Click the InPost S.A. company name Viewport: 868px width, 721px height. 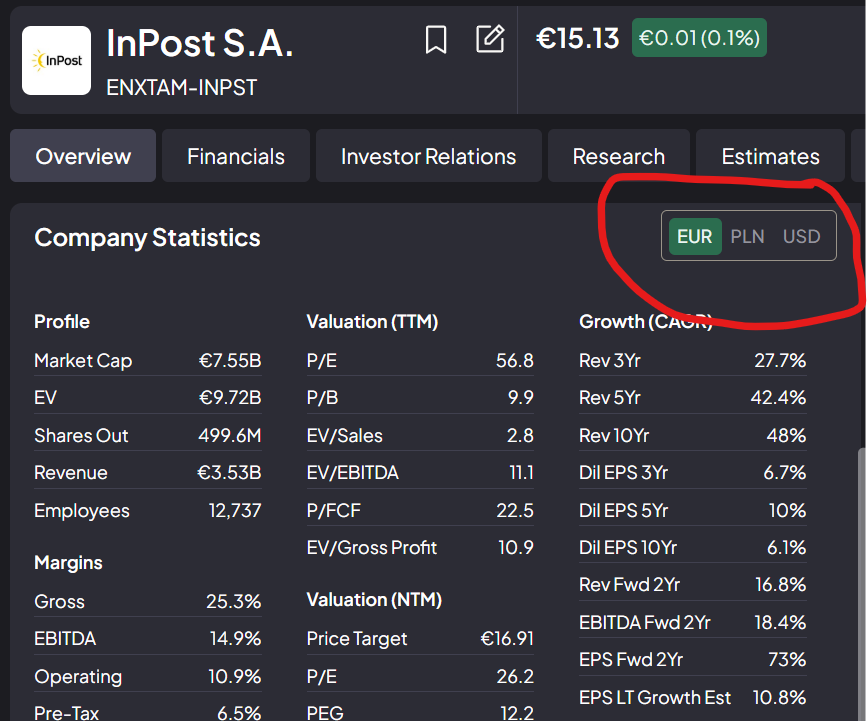pyautogui.click(x=199, y=43)
